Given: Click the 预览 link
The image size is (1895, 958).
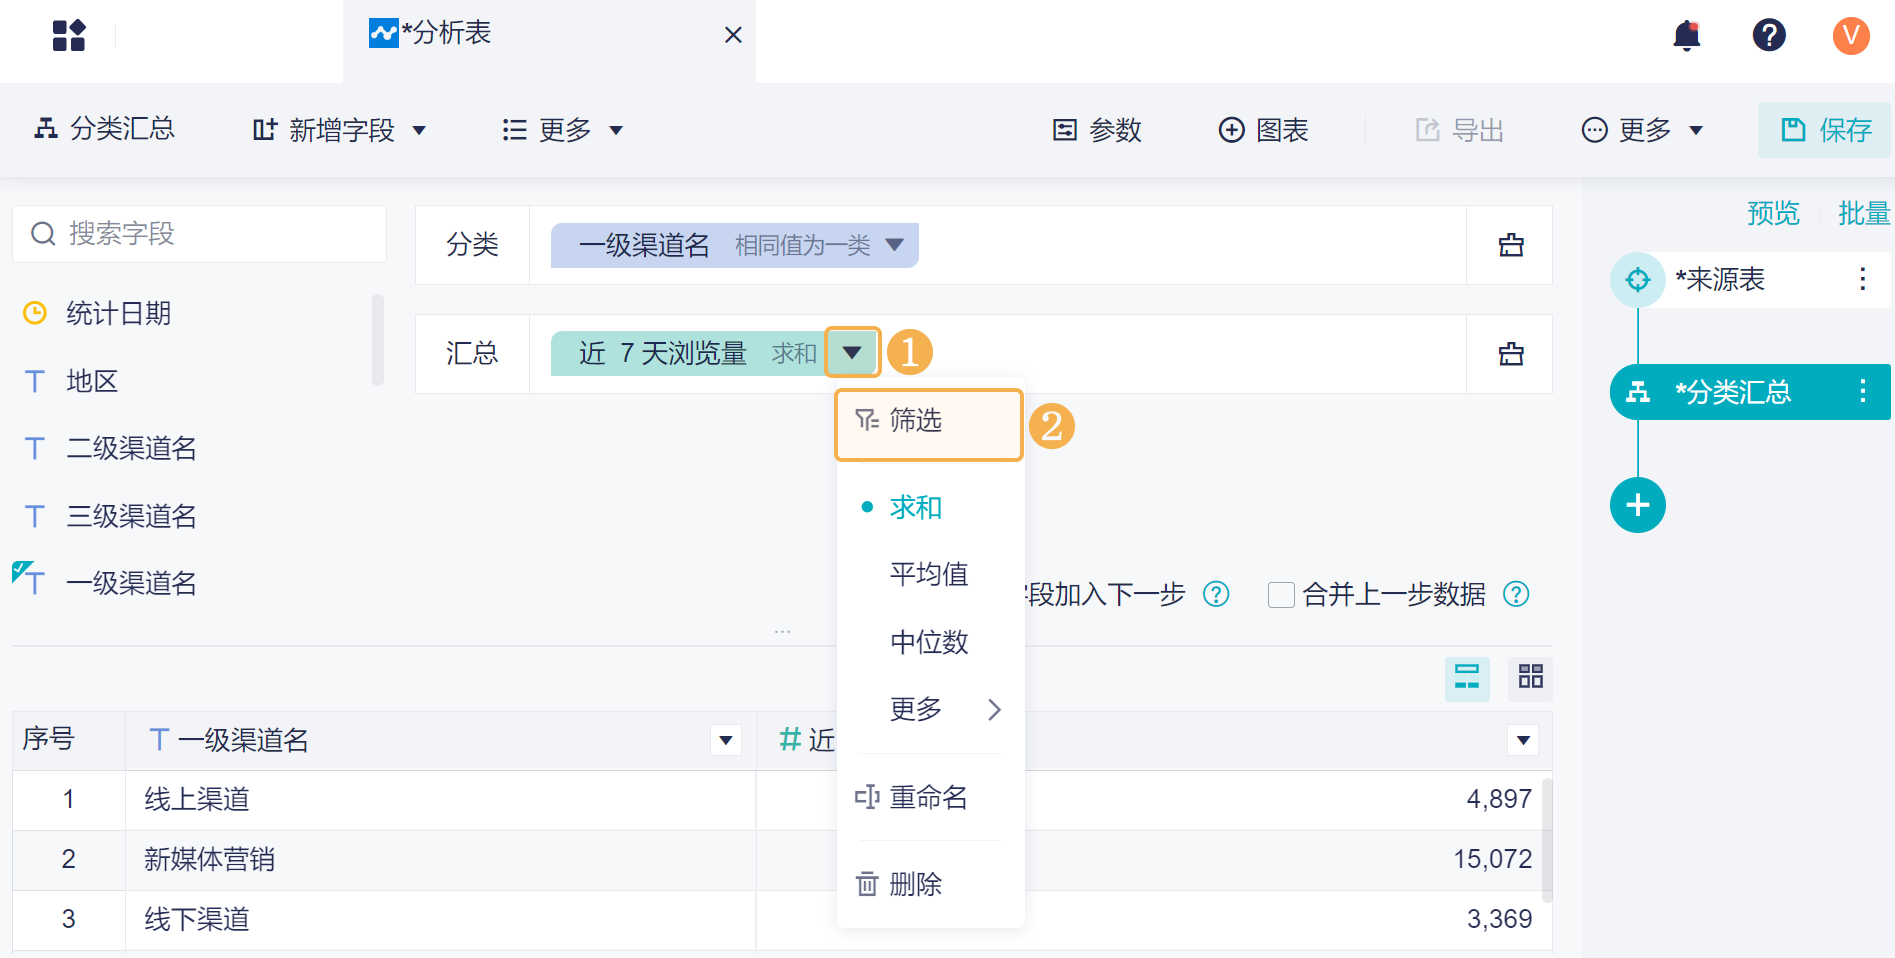Looking at the screenshot, I should (x=1772, y=213).
